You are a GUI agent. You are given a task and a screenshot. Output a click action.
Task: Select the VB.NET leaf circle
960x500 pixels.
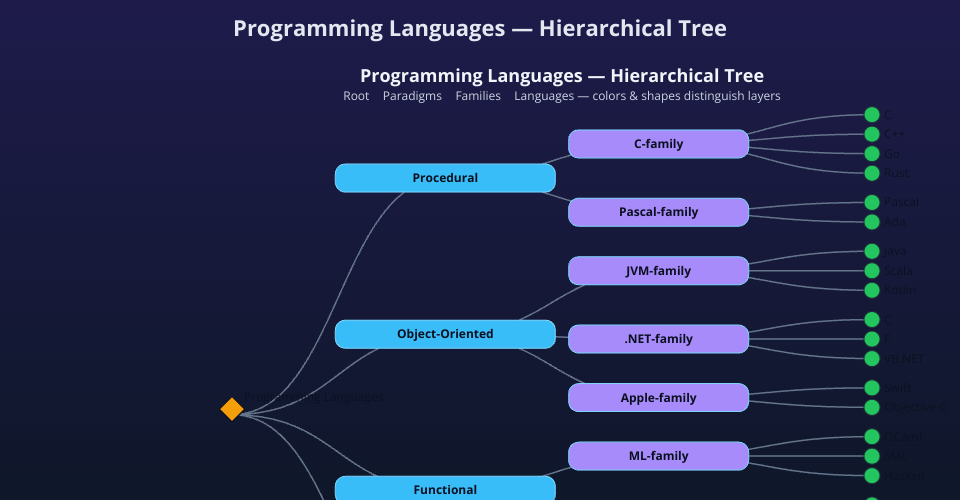tap(872, 358)
